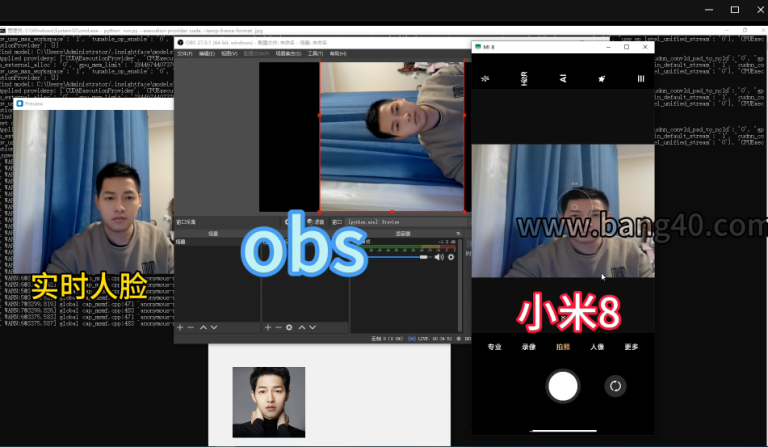Mute audio with OBS speaker icon
768x447 pixels.
coord(438,257)
